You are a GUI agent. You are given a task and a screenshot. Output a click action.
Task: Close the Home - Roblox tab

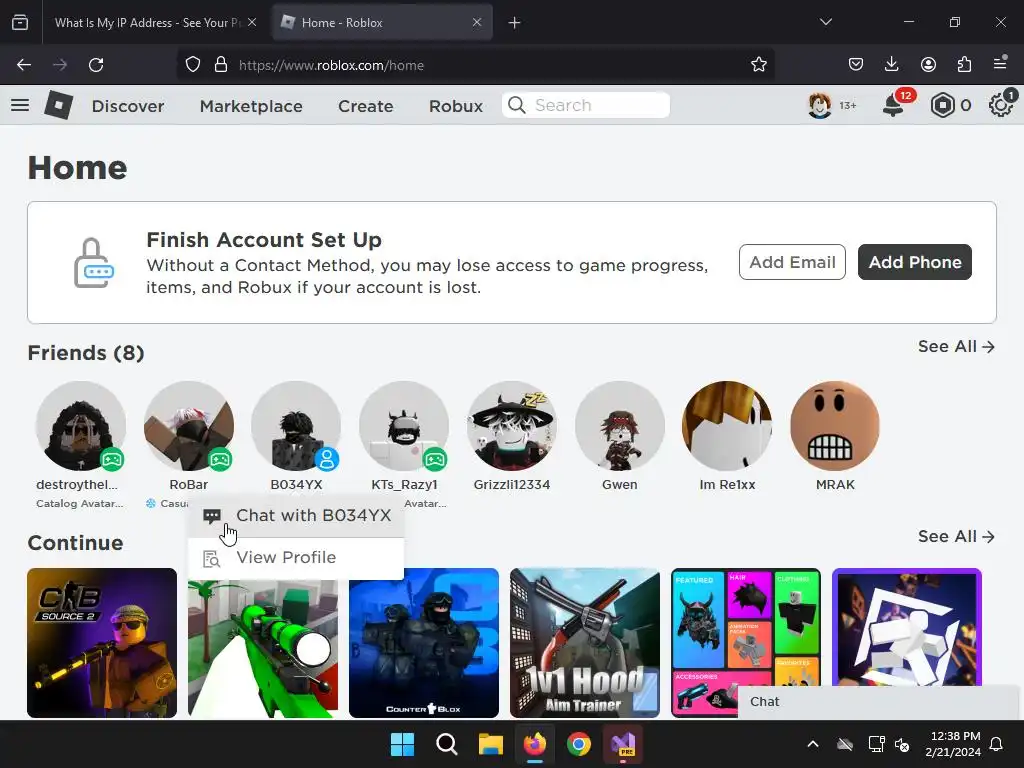pos(477,22)
